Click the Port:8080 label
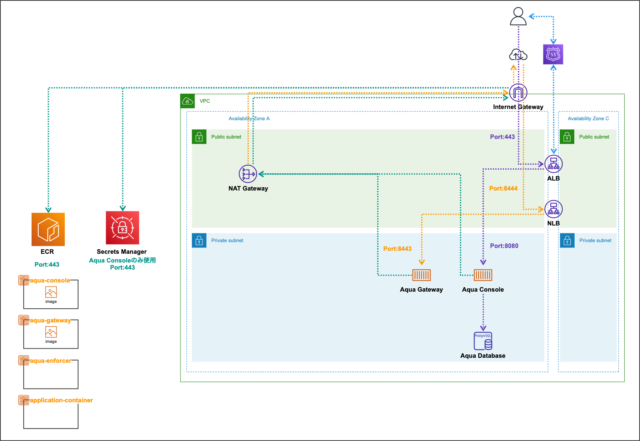This screenshot has width=640, height=441. click(504, 246)
